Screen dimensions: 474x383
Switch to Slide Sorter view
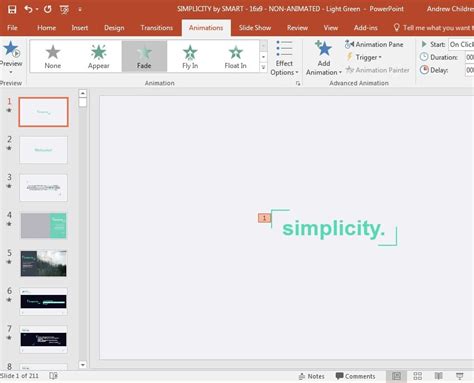(x=418, y=376)
